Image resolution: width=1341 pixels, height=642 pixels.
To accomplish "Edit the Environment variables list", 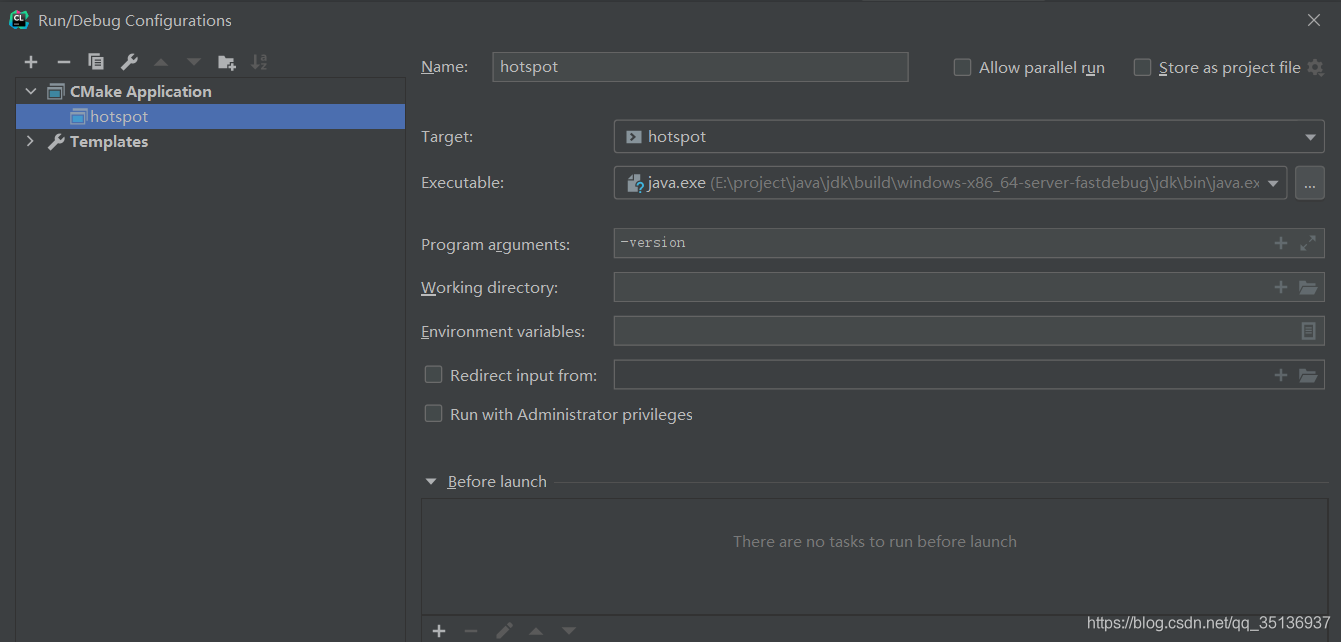I will click(x=1308, y=331).
